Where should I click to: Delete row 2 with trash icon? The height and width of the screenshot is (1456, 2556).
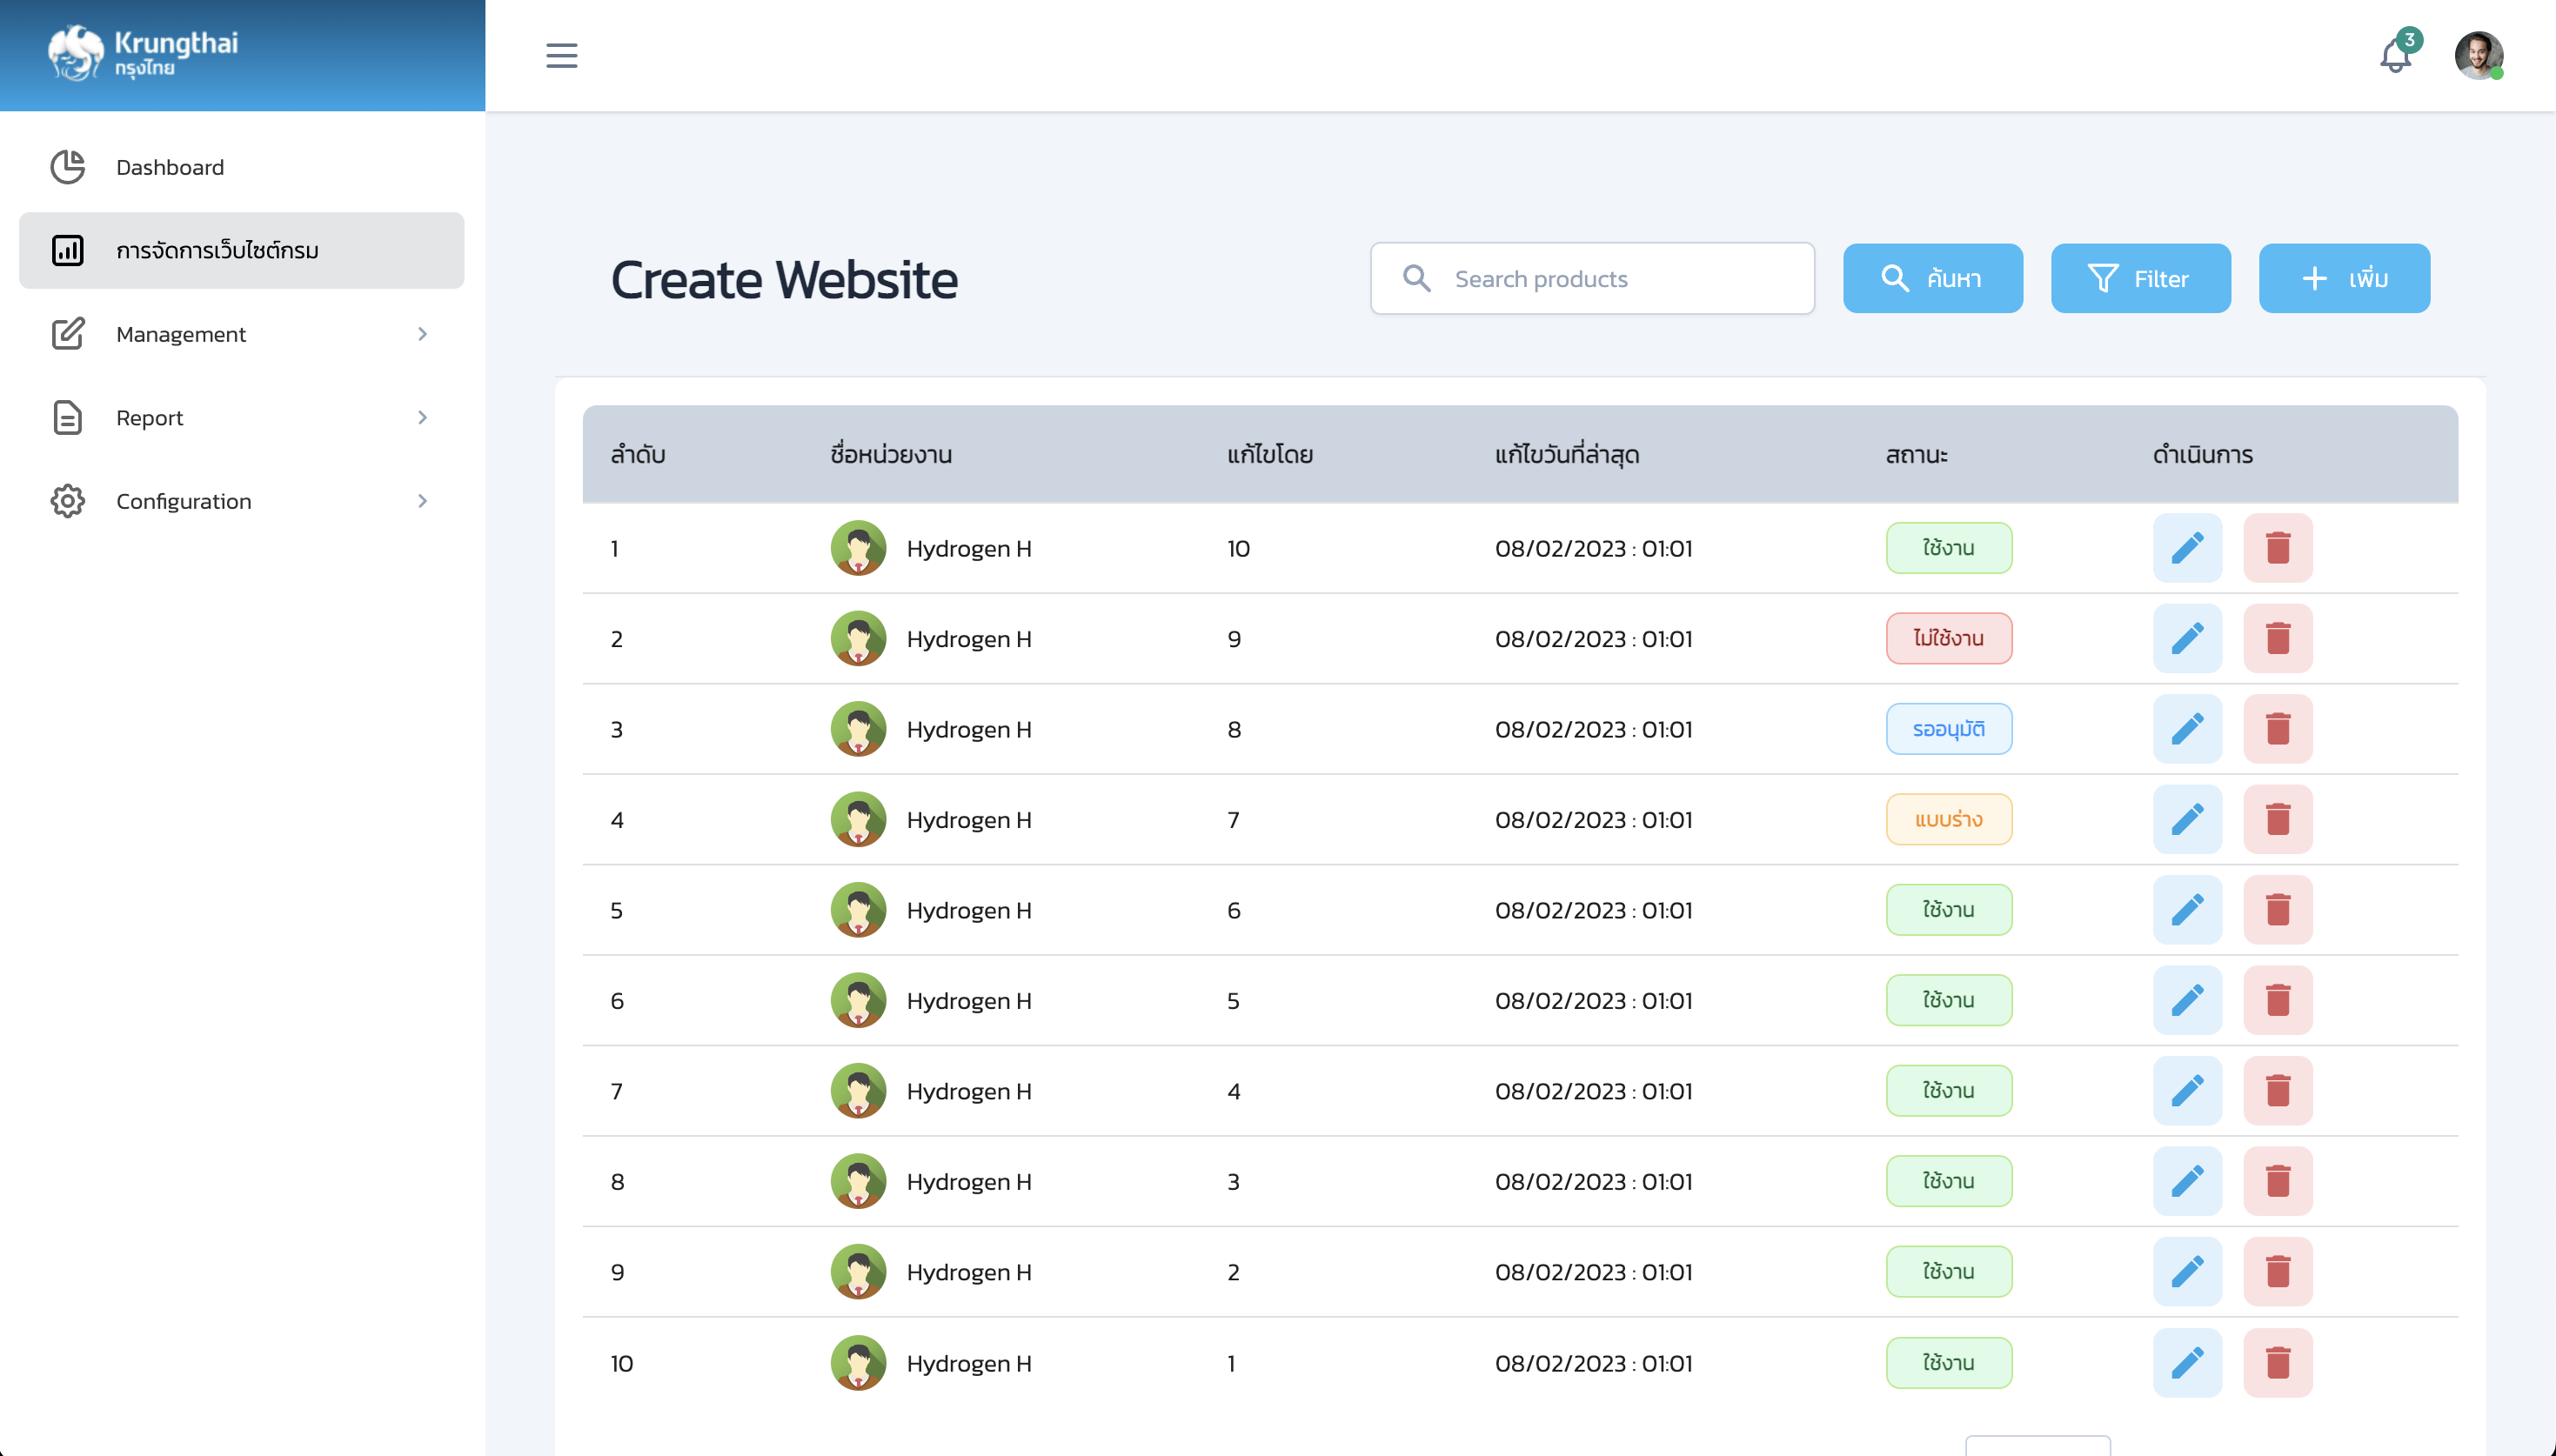pos(2277,638)
